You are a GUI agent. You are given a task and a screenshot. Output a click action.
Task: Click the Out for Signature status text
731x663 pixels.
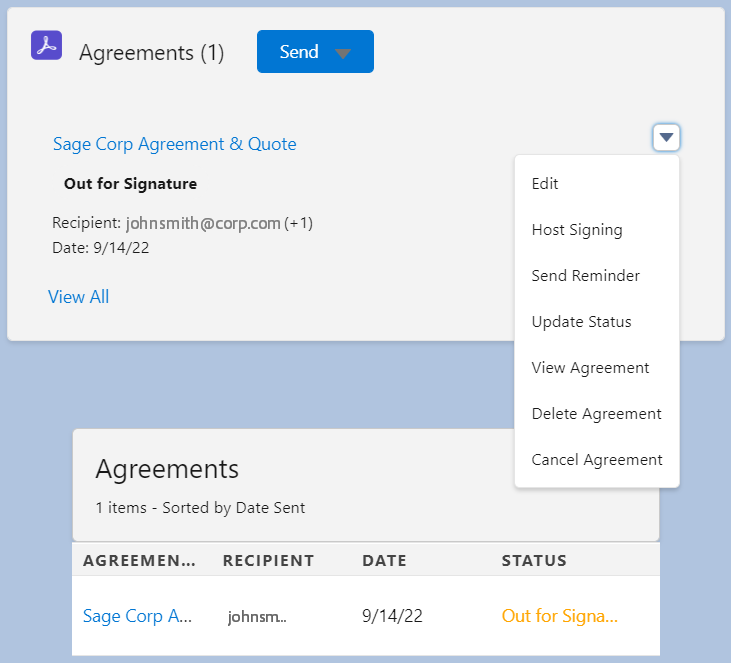pos(131,184)
